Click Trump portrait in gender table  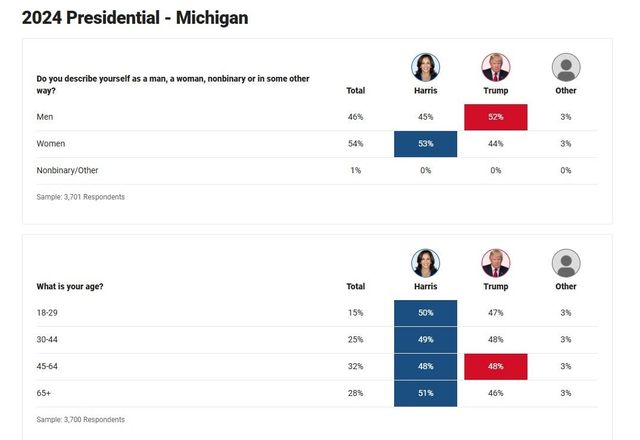coord(495,68)
